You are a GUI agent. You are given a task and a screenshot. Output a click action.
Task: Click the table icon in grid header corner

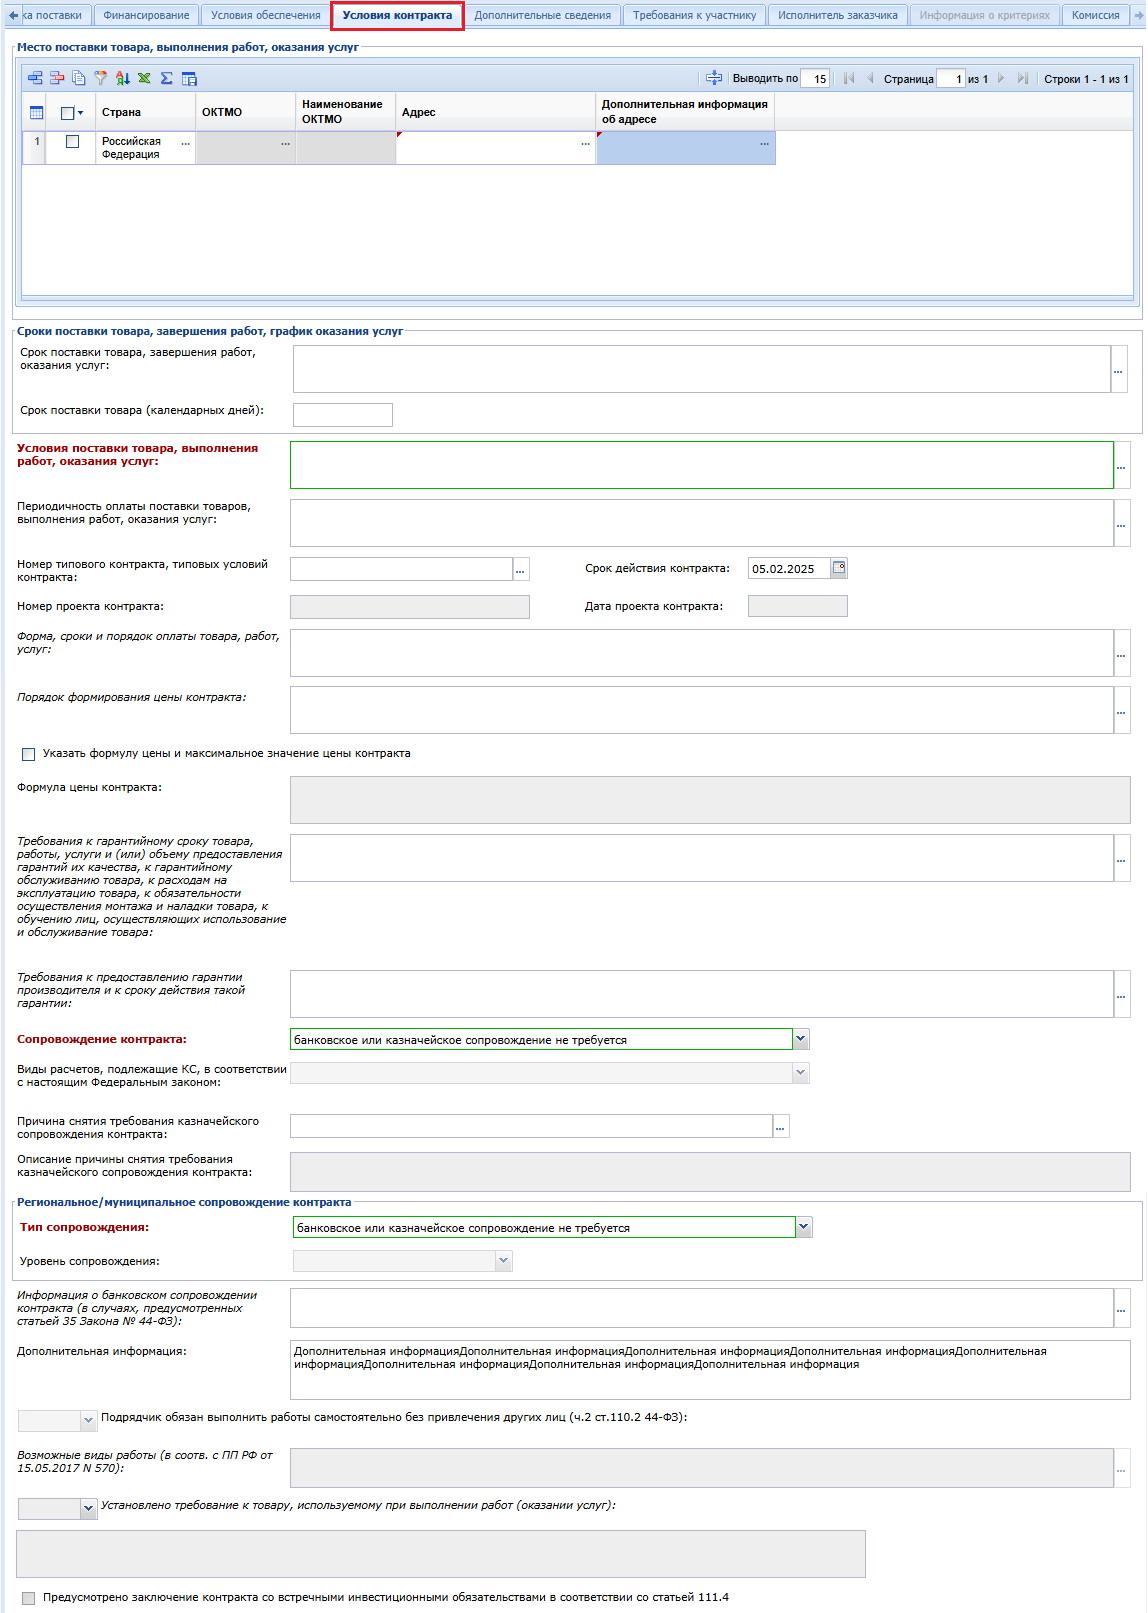37,112
